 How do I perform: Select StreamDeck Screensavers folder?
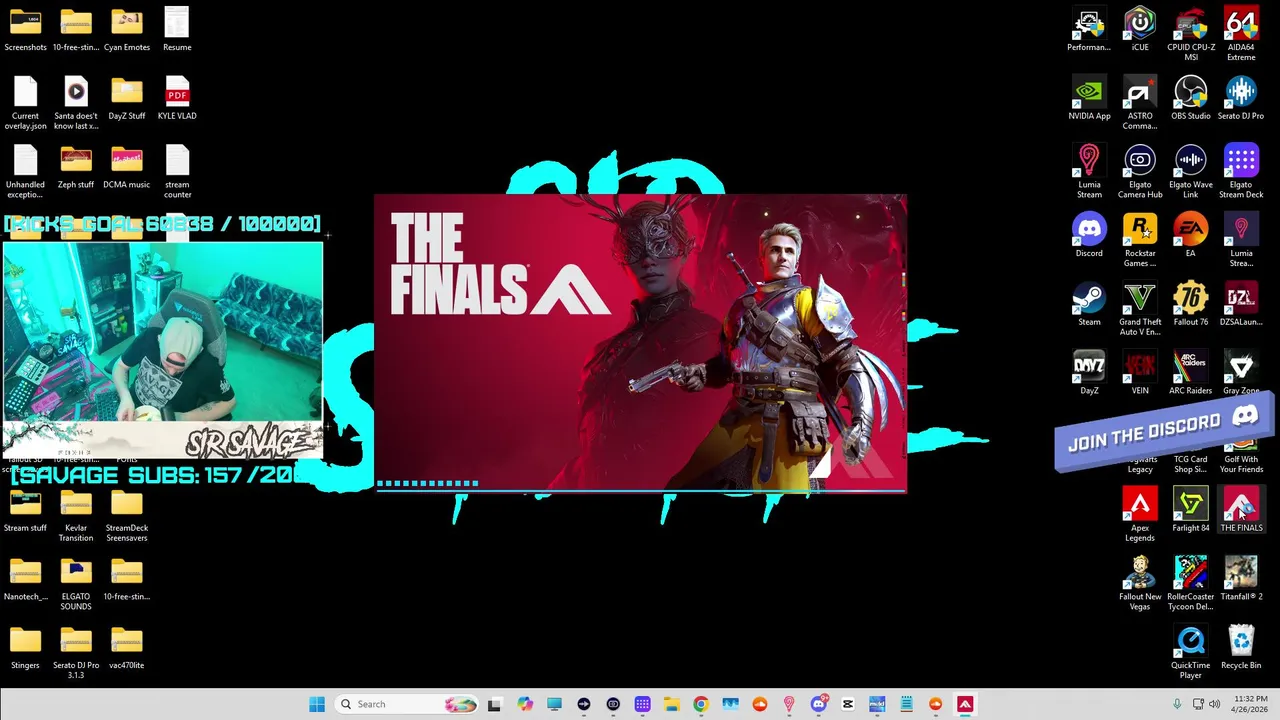(127, 515)
